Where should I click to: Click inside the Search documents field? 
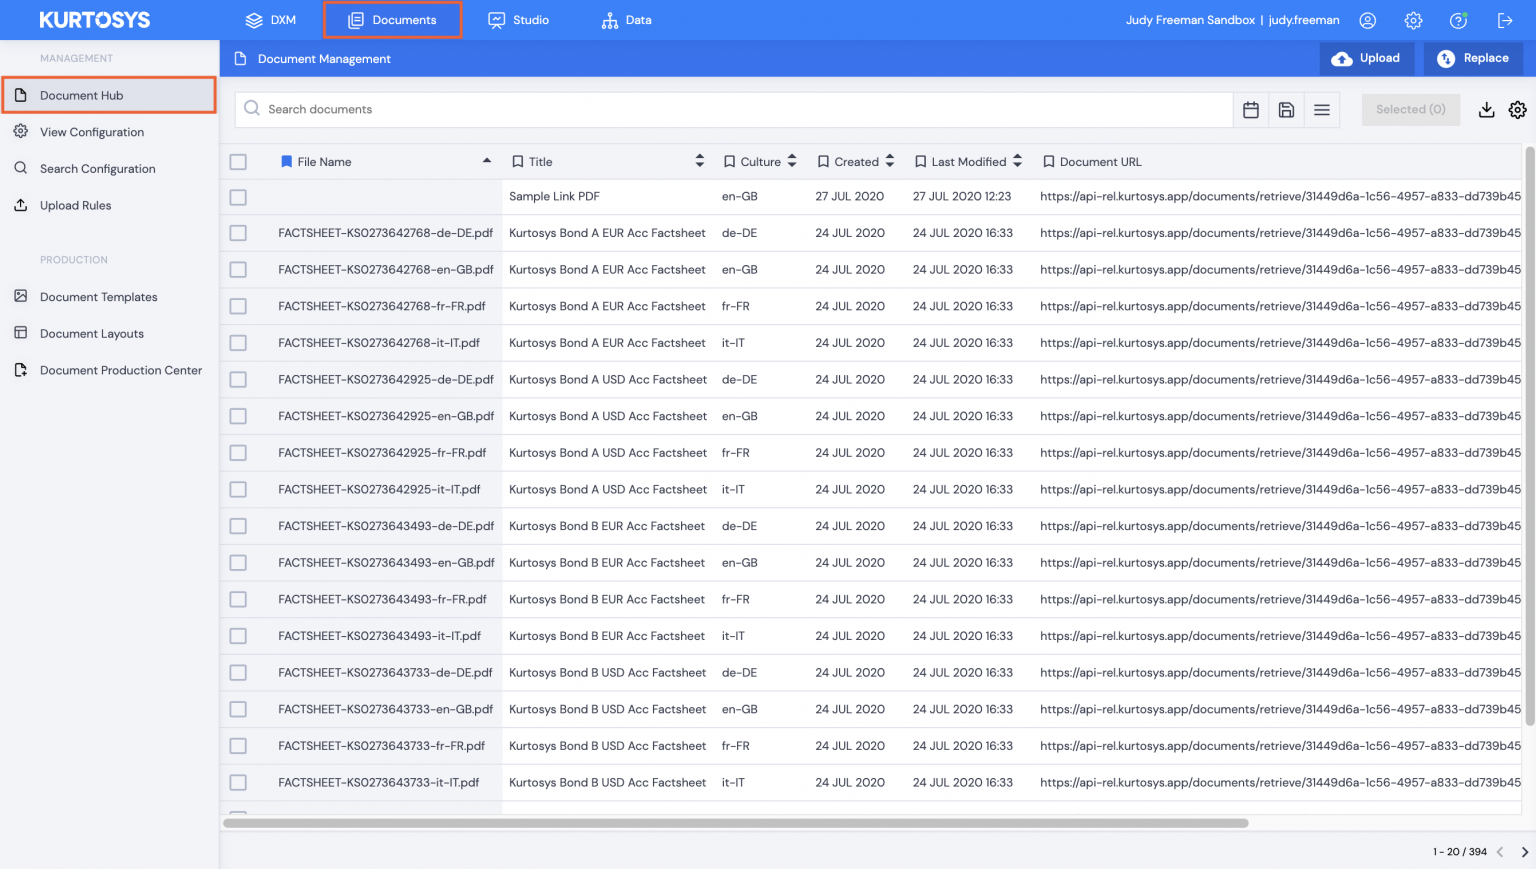(700, 109)
